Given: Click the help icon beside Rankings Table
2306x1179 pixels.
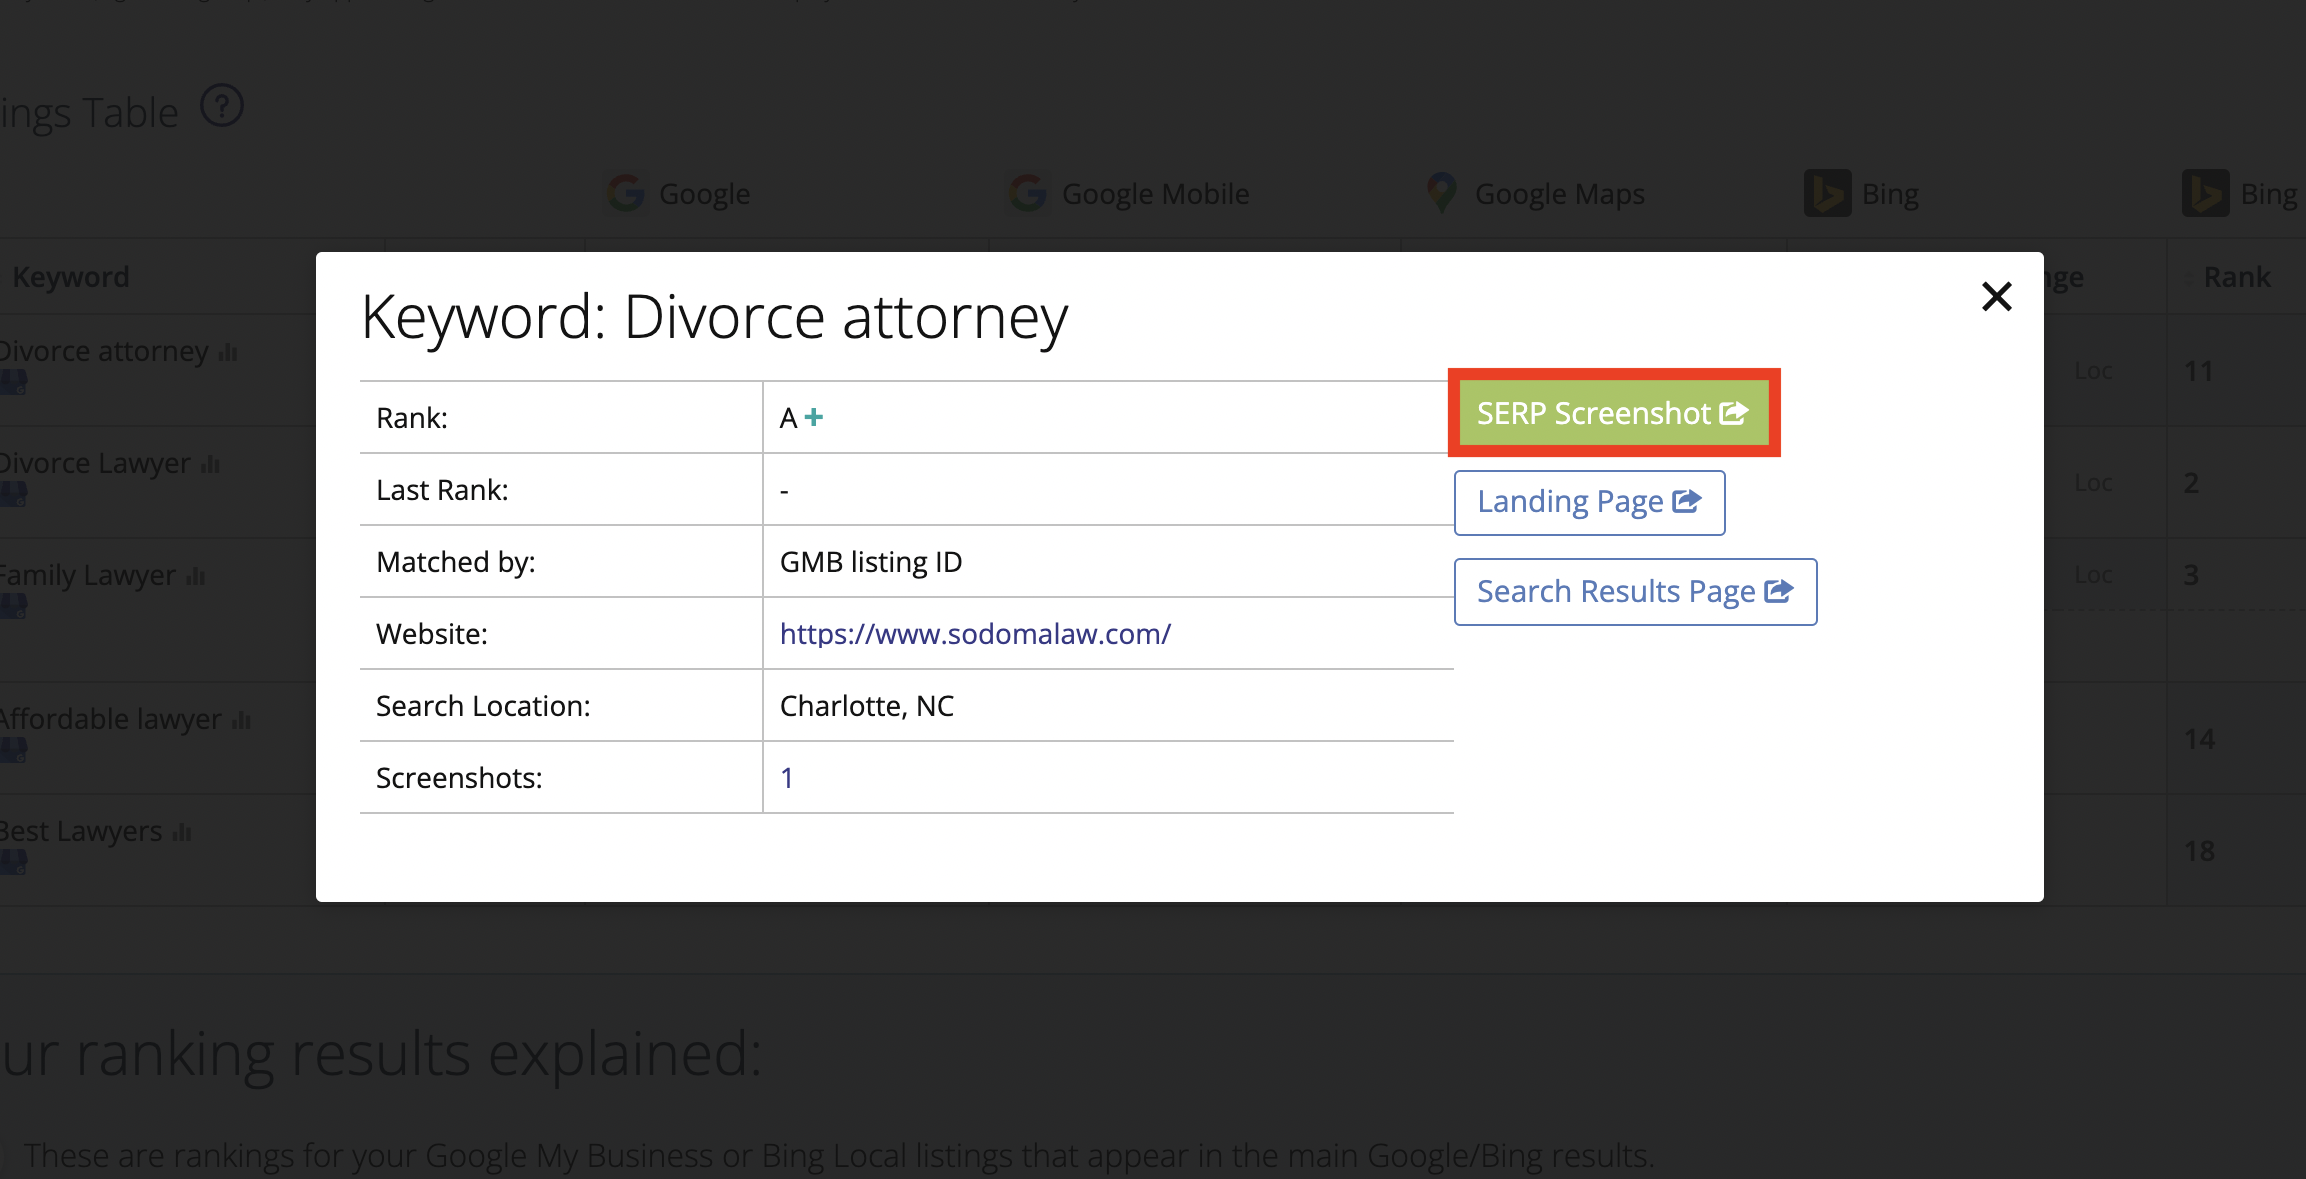Looking at the screenshot, I should [222, 106].
